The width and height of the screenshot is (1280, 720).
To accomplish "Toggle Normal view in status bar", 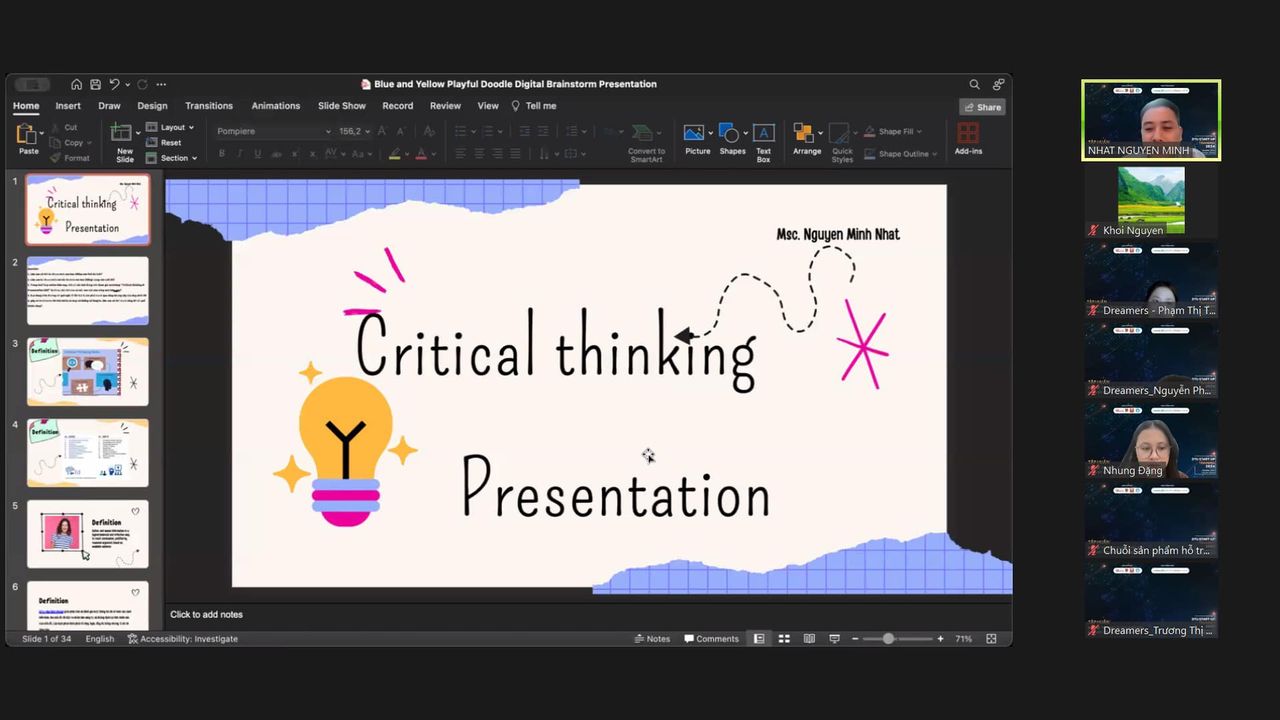I will [759, 639].
